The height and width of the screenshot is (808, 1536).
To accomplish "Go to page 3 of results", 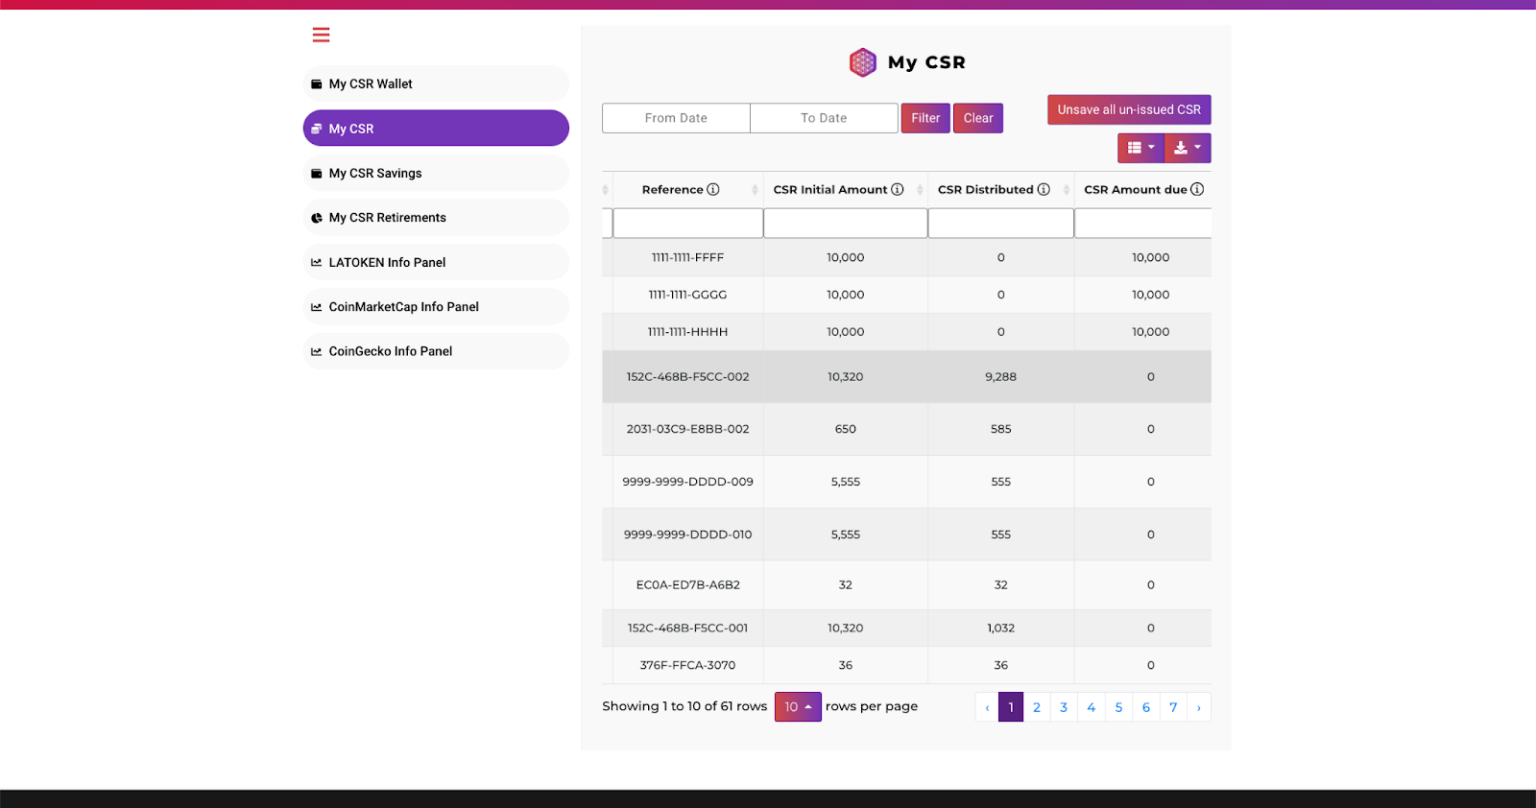I will (1063, 707).
